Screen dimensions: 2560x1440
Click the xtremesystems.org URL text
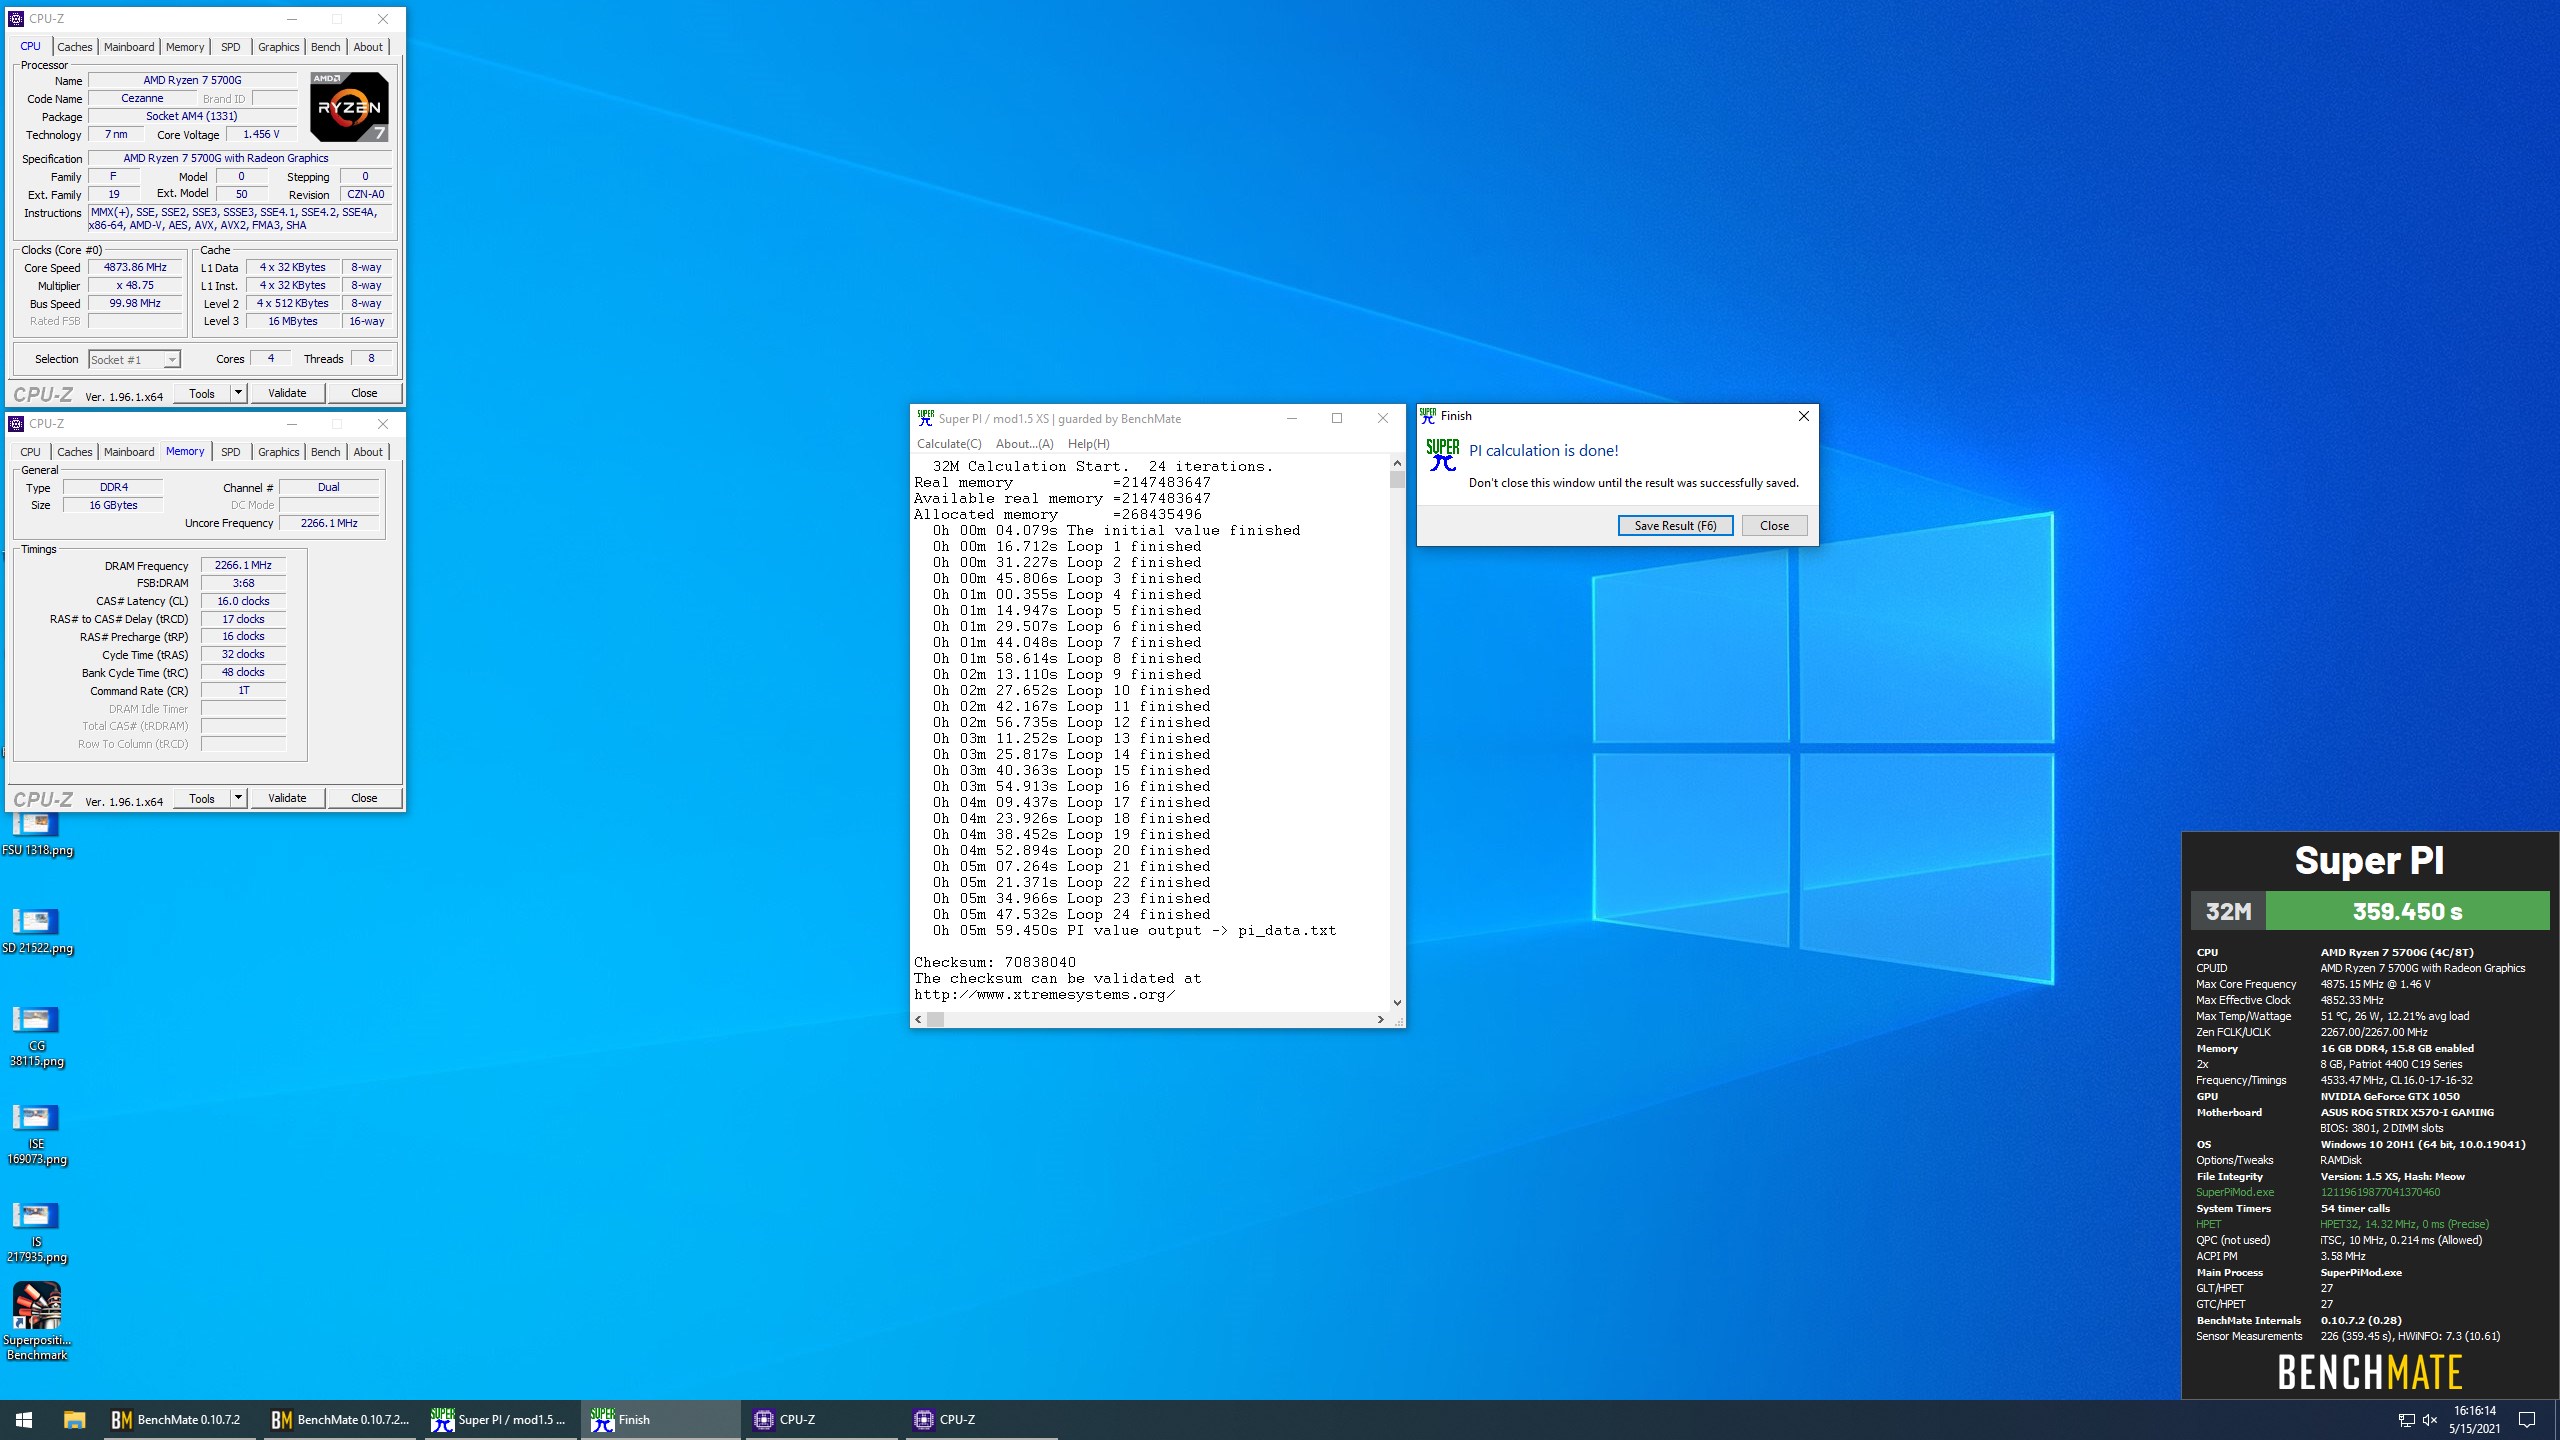coord(1044,994)
